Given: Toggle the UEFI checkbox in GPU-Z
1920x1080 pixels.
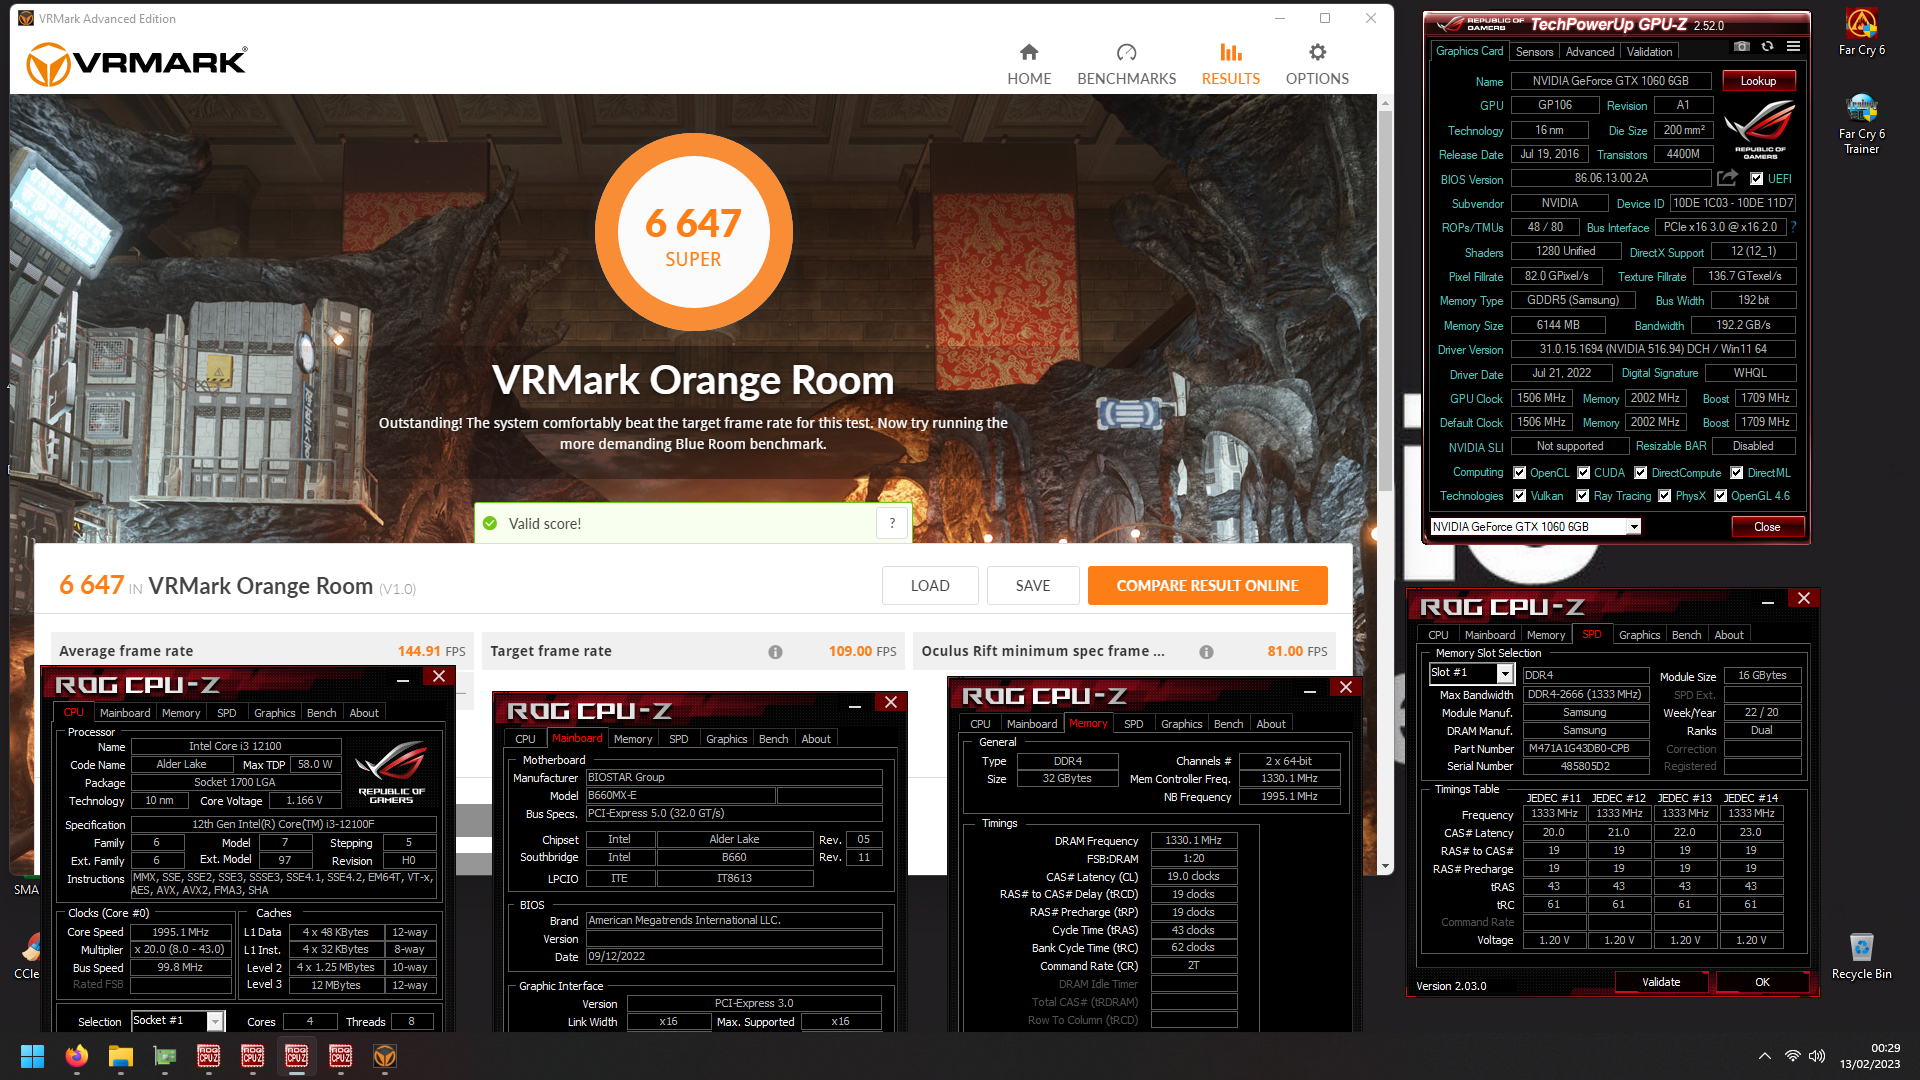Looking at the screenshot, I should pos(1756,179).
